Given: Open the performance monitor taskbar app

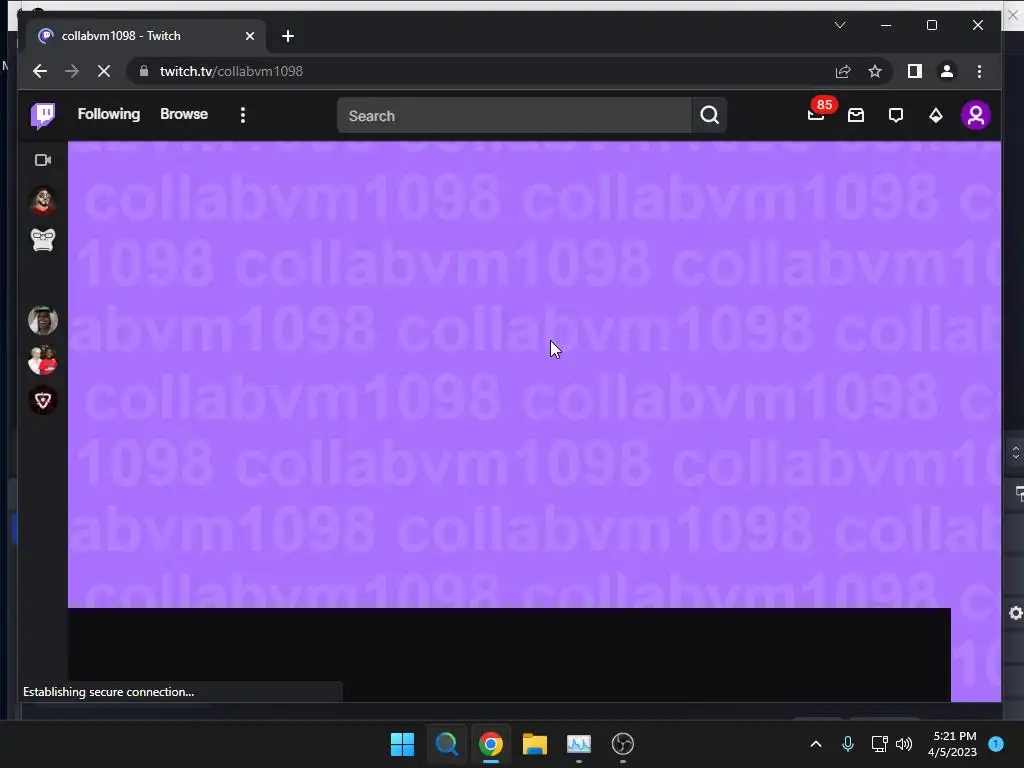Looking at the screenshot, I should click(x=579, y=744).
